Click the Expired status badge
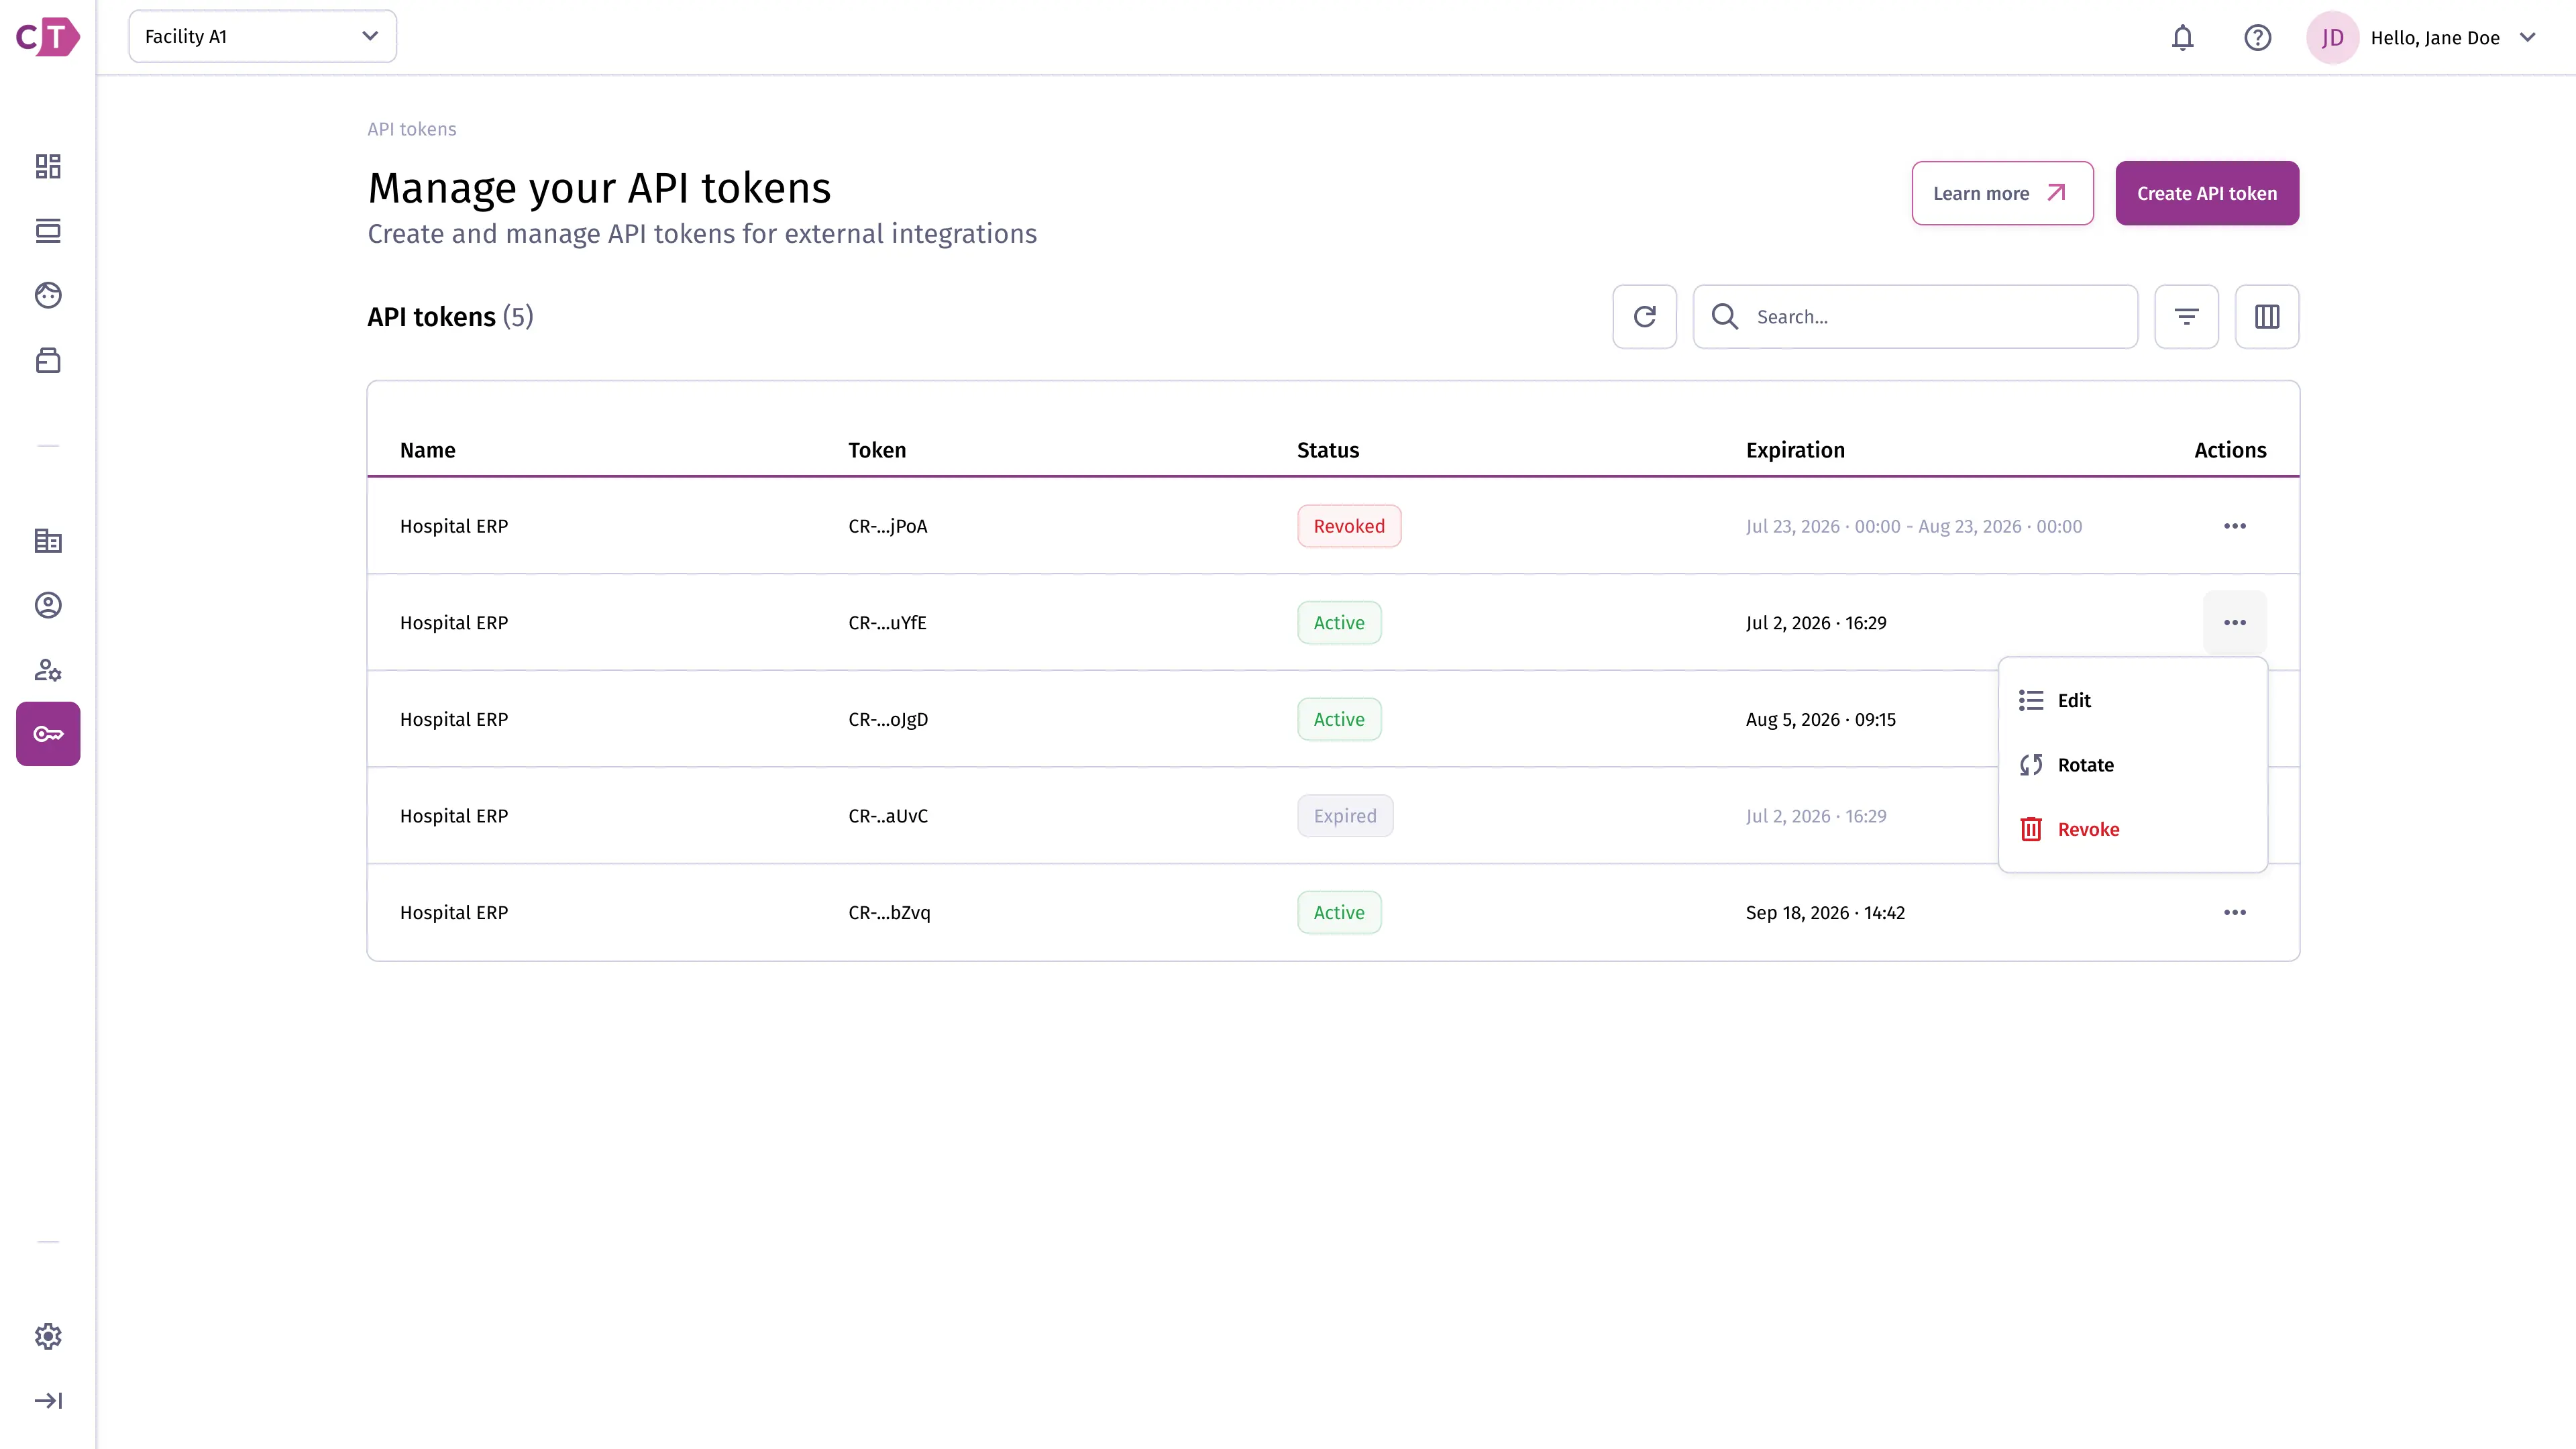 [1345, 816]
